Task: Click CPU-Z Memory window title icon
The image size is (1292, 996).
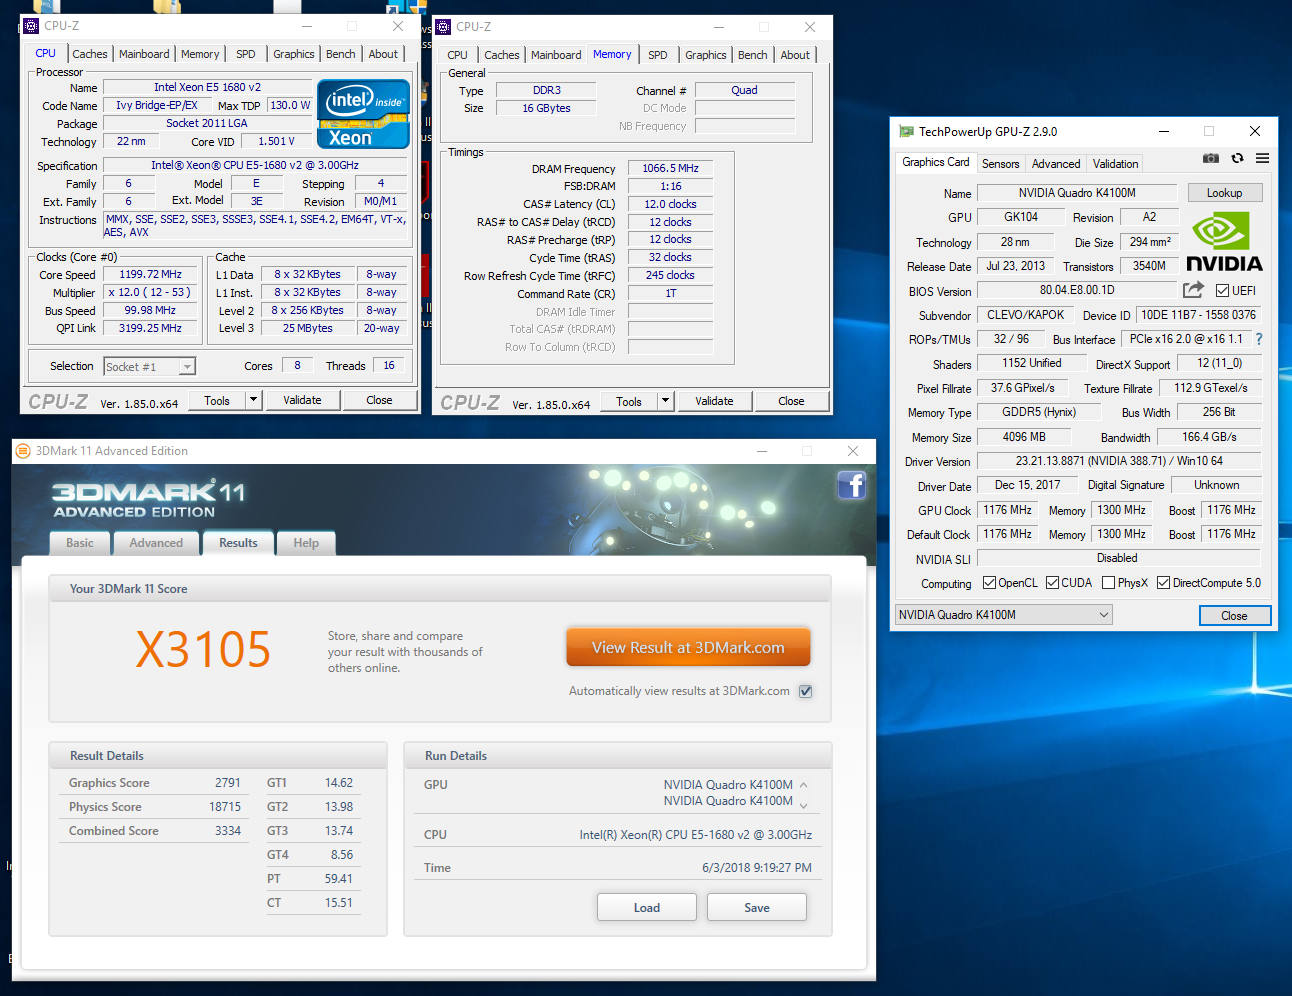Action: (x=443, y=27)
